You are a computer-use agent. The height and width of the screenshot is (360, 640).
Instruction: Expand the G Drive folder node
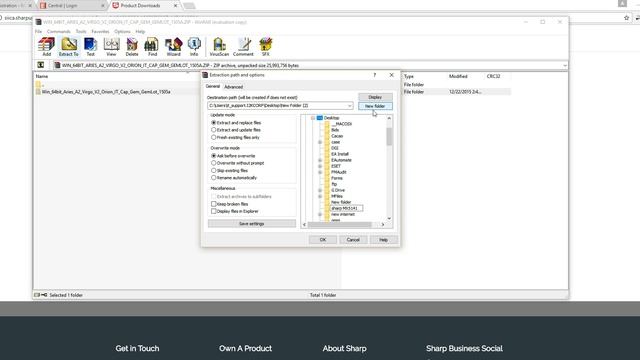[x=320, y=190]
